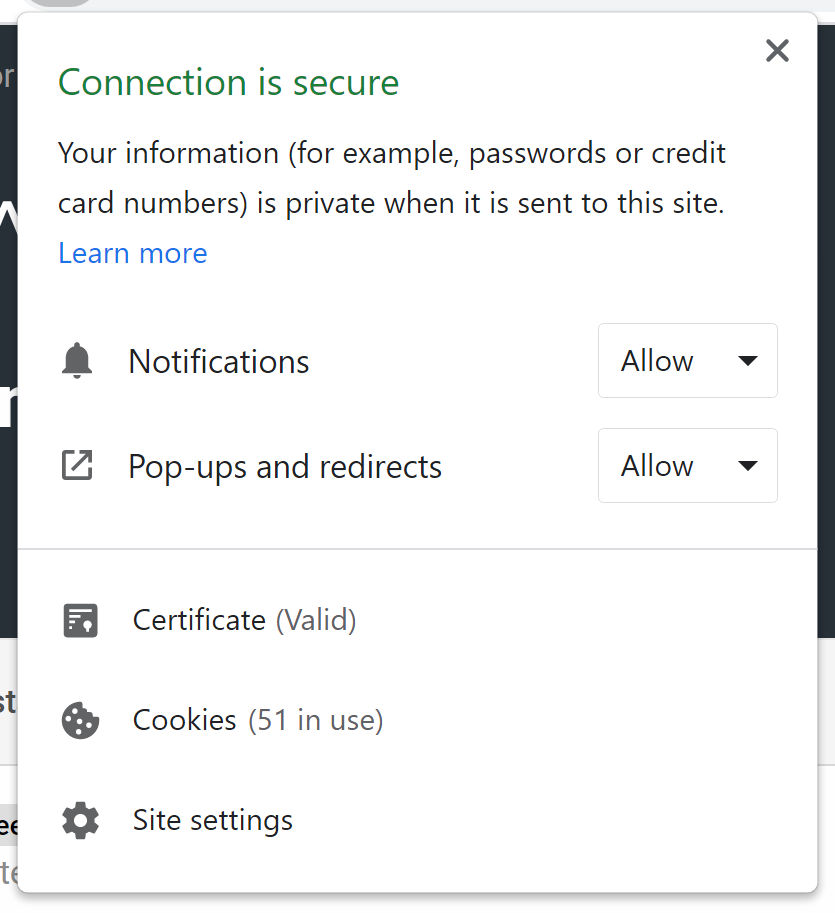Click the private information description text

(392, 179)
